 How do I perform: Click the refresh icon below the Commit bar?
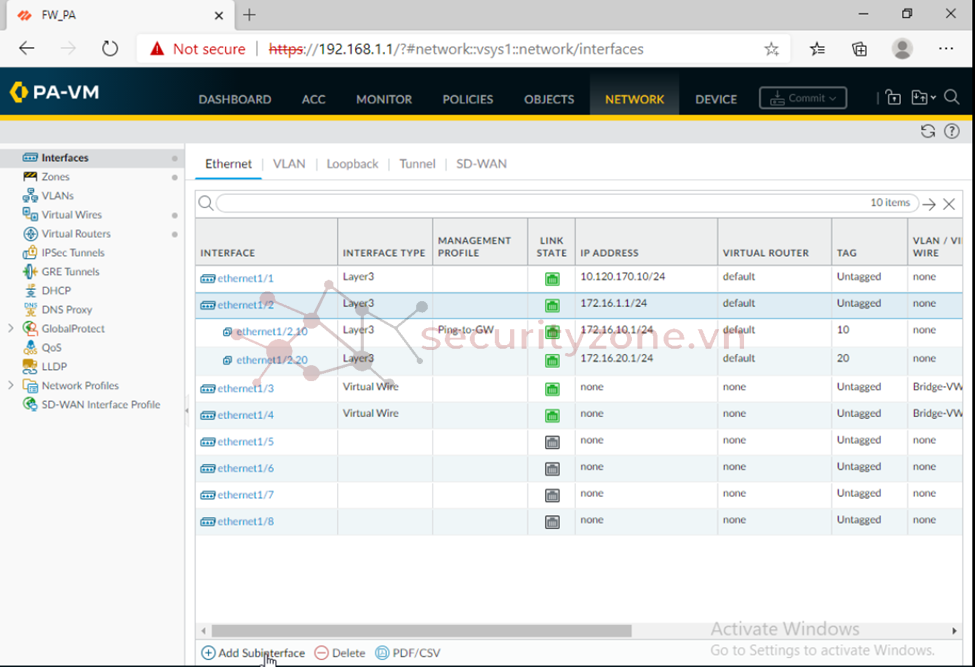[x=928, y=131]
